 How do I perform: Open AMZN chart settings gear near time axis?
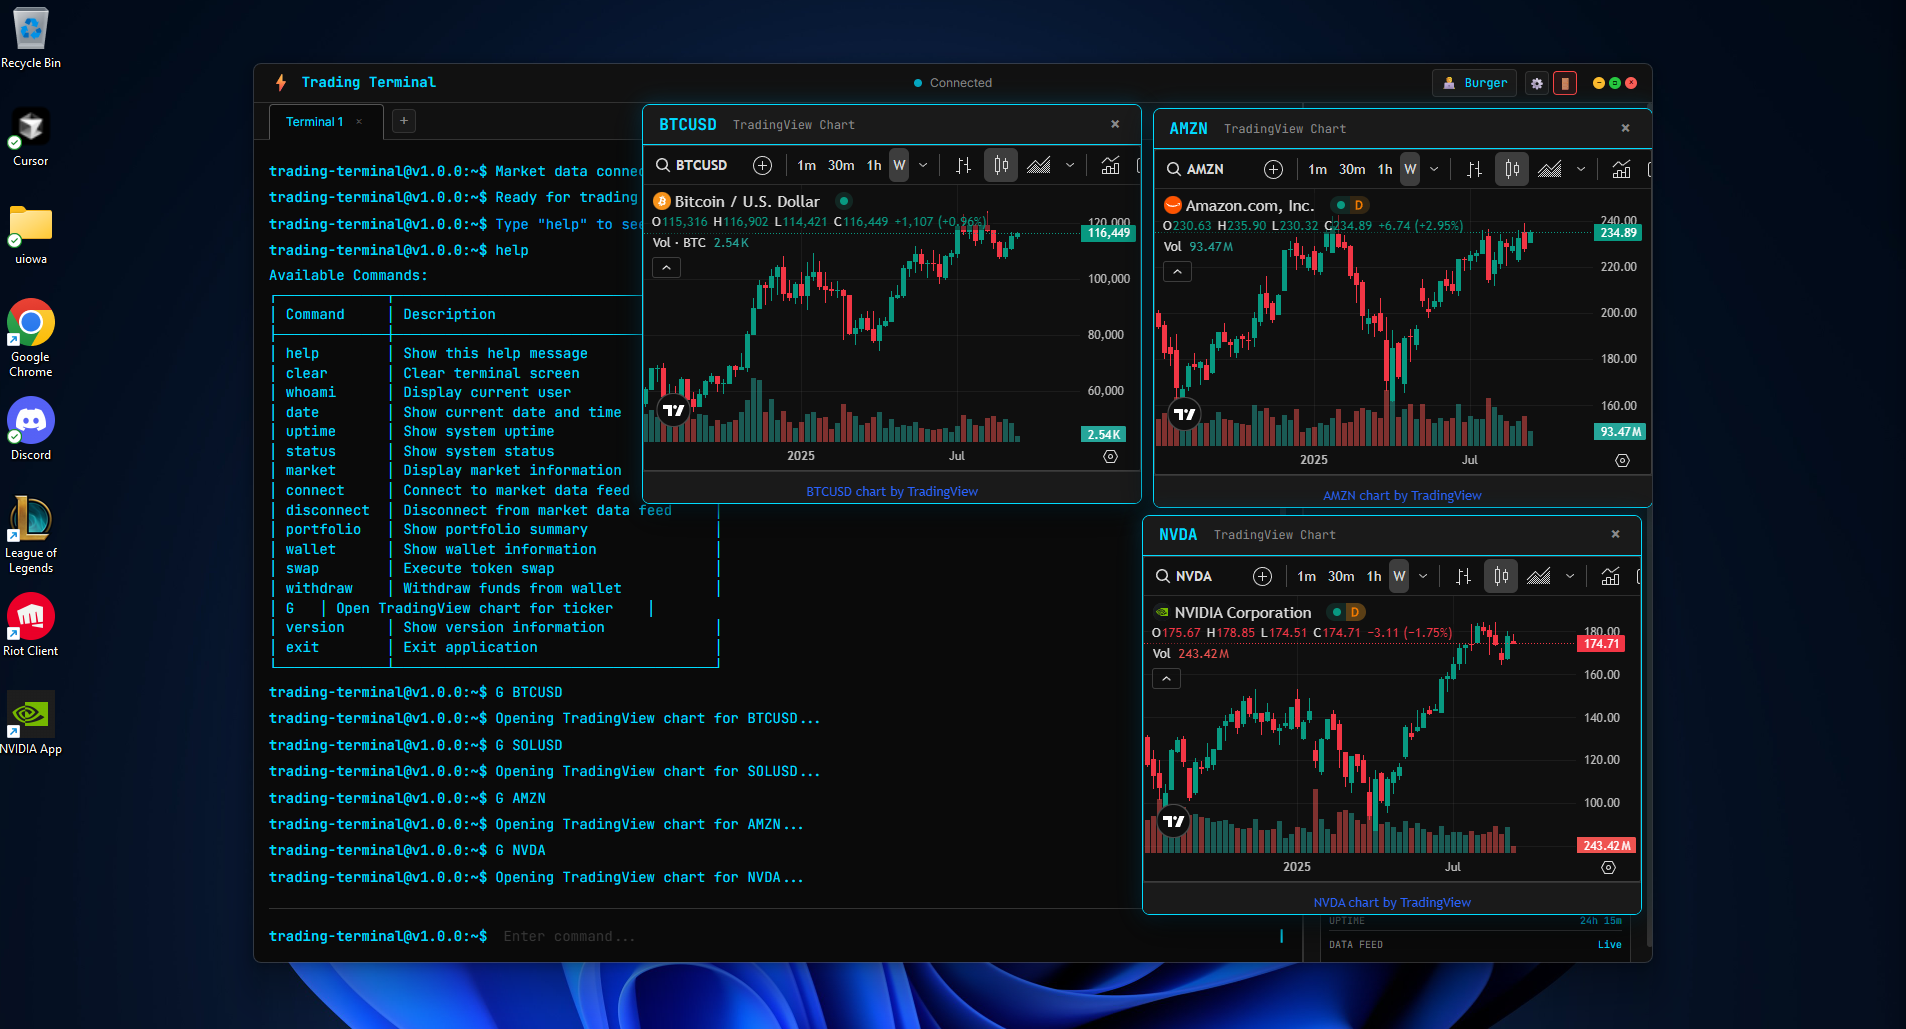coord(1622,460)
